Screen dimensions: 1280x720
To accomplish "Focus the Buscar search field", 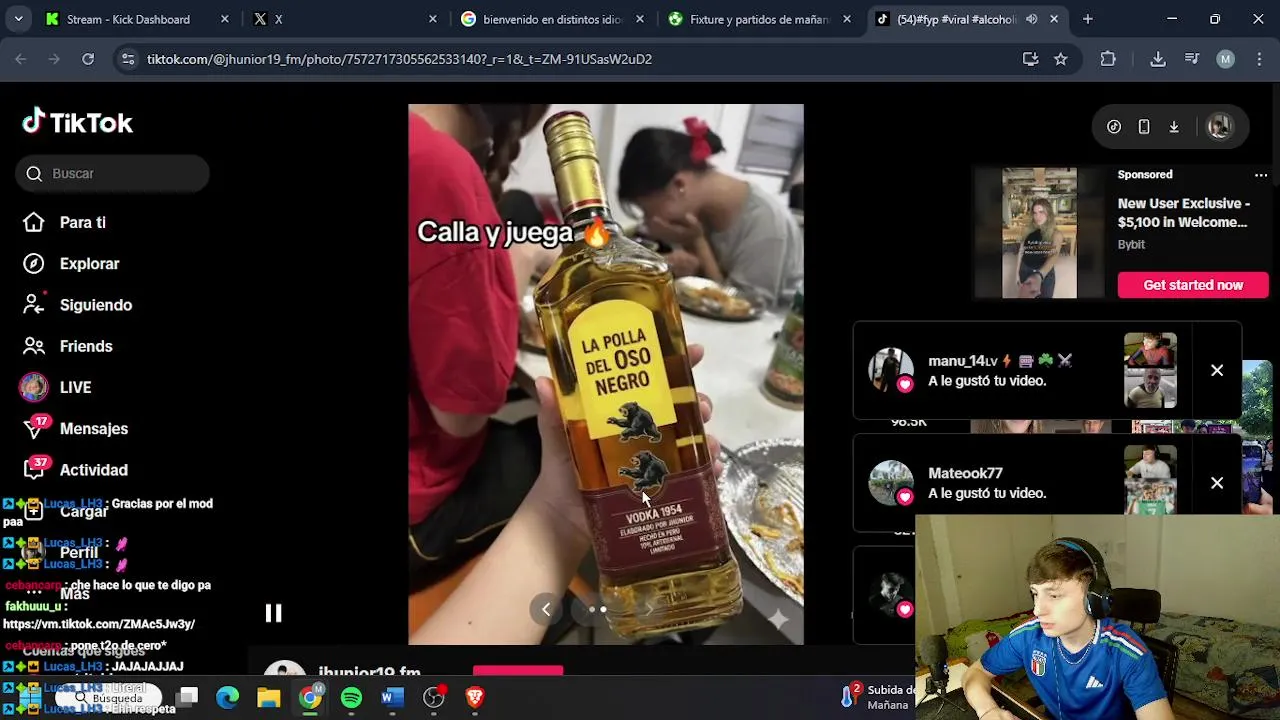I will [112, 173].
